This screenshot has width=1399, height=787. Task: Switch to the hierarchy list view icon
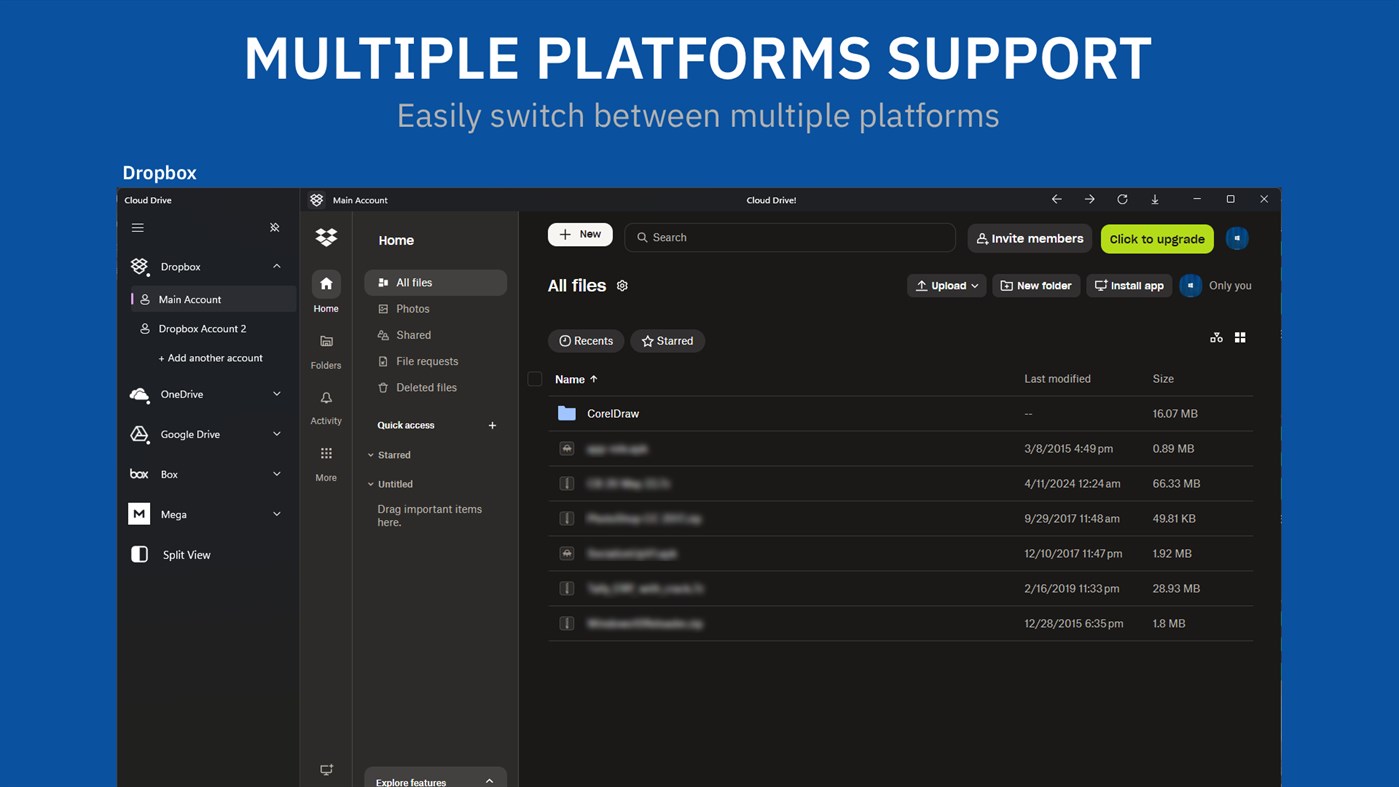[x=1216, y=338]
